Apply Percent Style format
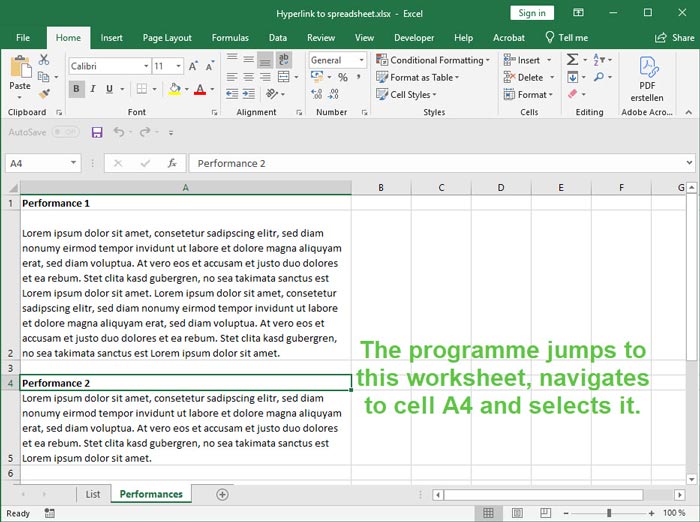Image resolution: width=700 pixels, height=522 pixels. (342, 77)
